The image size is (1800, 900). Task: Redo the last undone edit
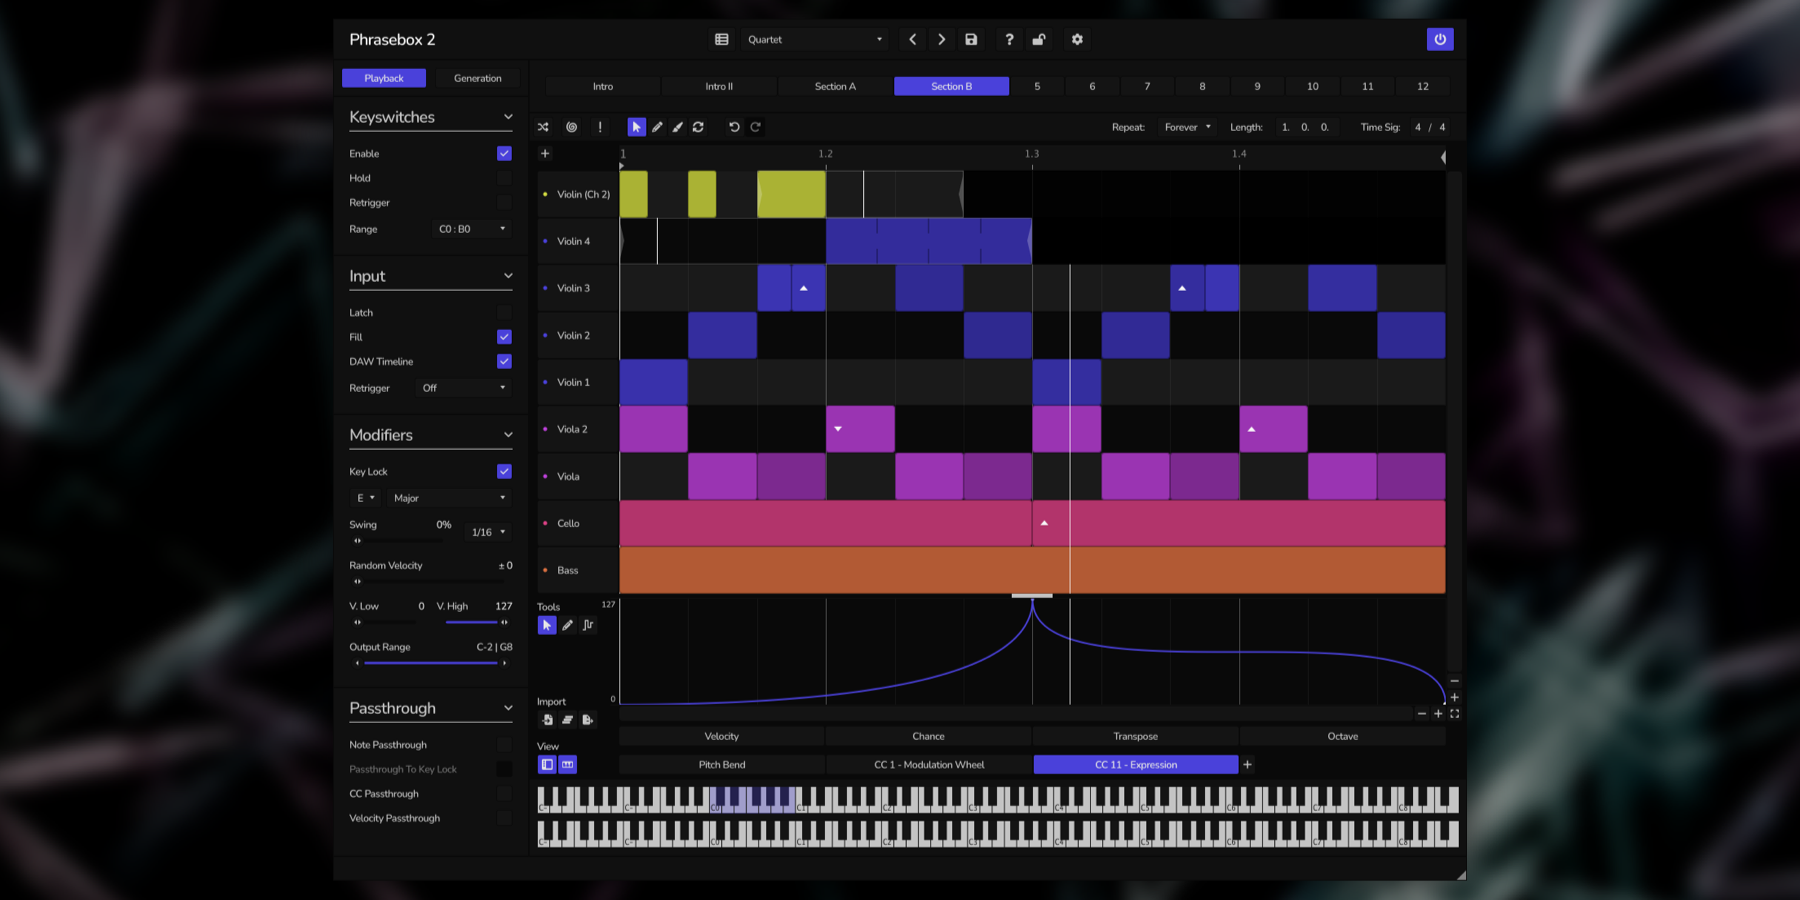756,127
